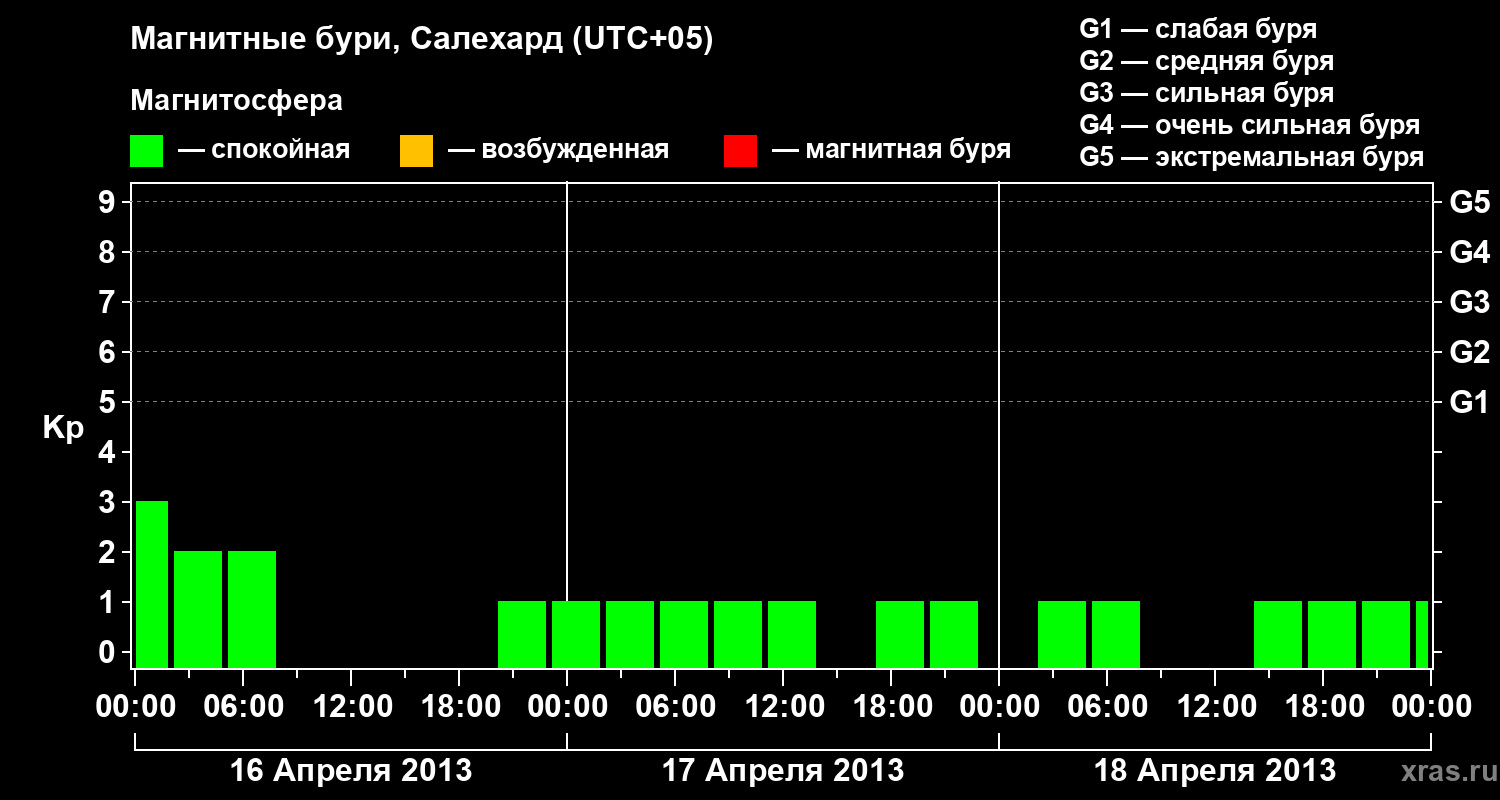Click the Kp 1 bar at 18:00 on 17 April
Screen dimensions: 1500x800
[900, 634]
